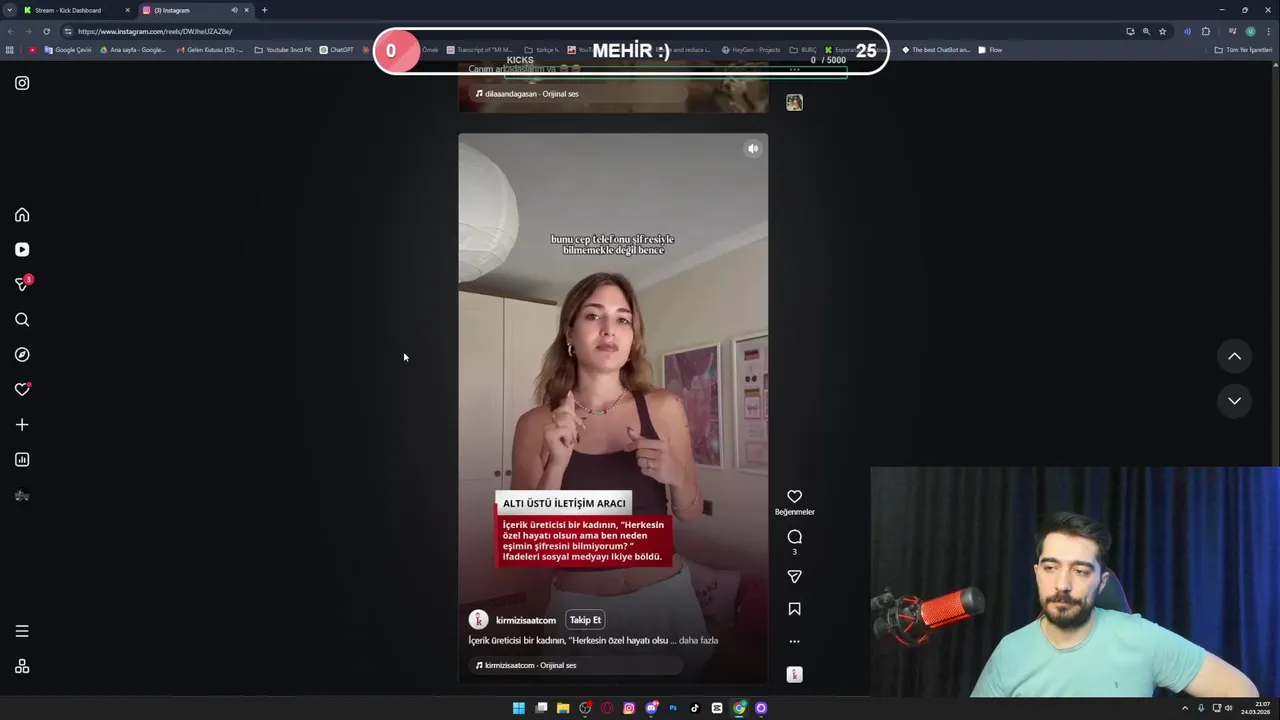Like the reel with heart icon
Screen dimensions: 1280x720
click(794, 497)
